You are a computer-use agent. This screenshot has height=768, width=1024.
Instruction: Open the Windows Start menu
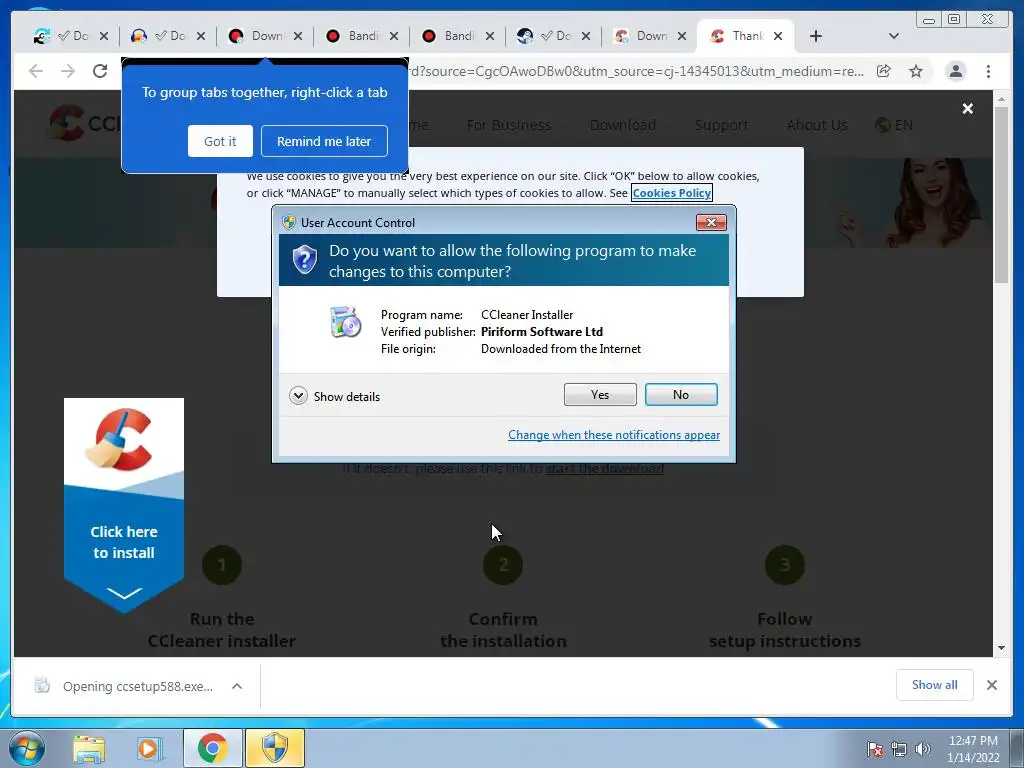click(x=27, y=748)
